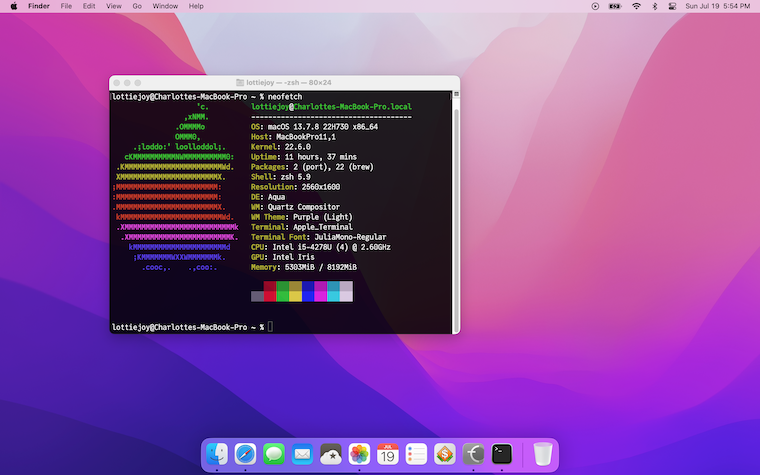Open the Edit menu
The image size is (760, 475).
(x=89, y=6)
